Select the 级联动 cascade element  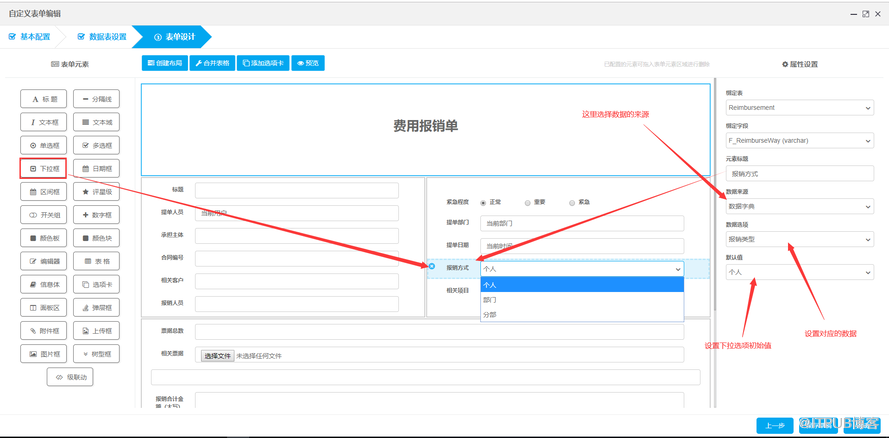(x=70, y=377)
